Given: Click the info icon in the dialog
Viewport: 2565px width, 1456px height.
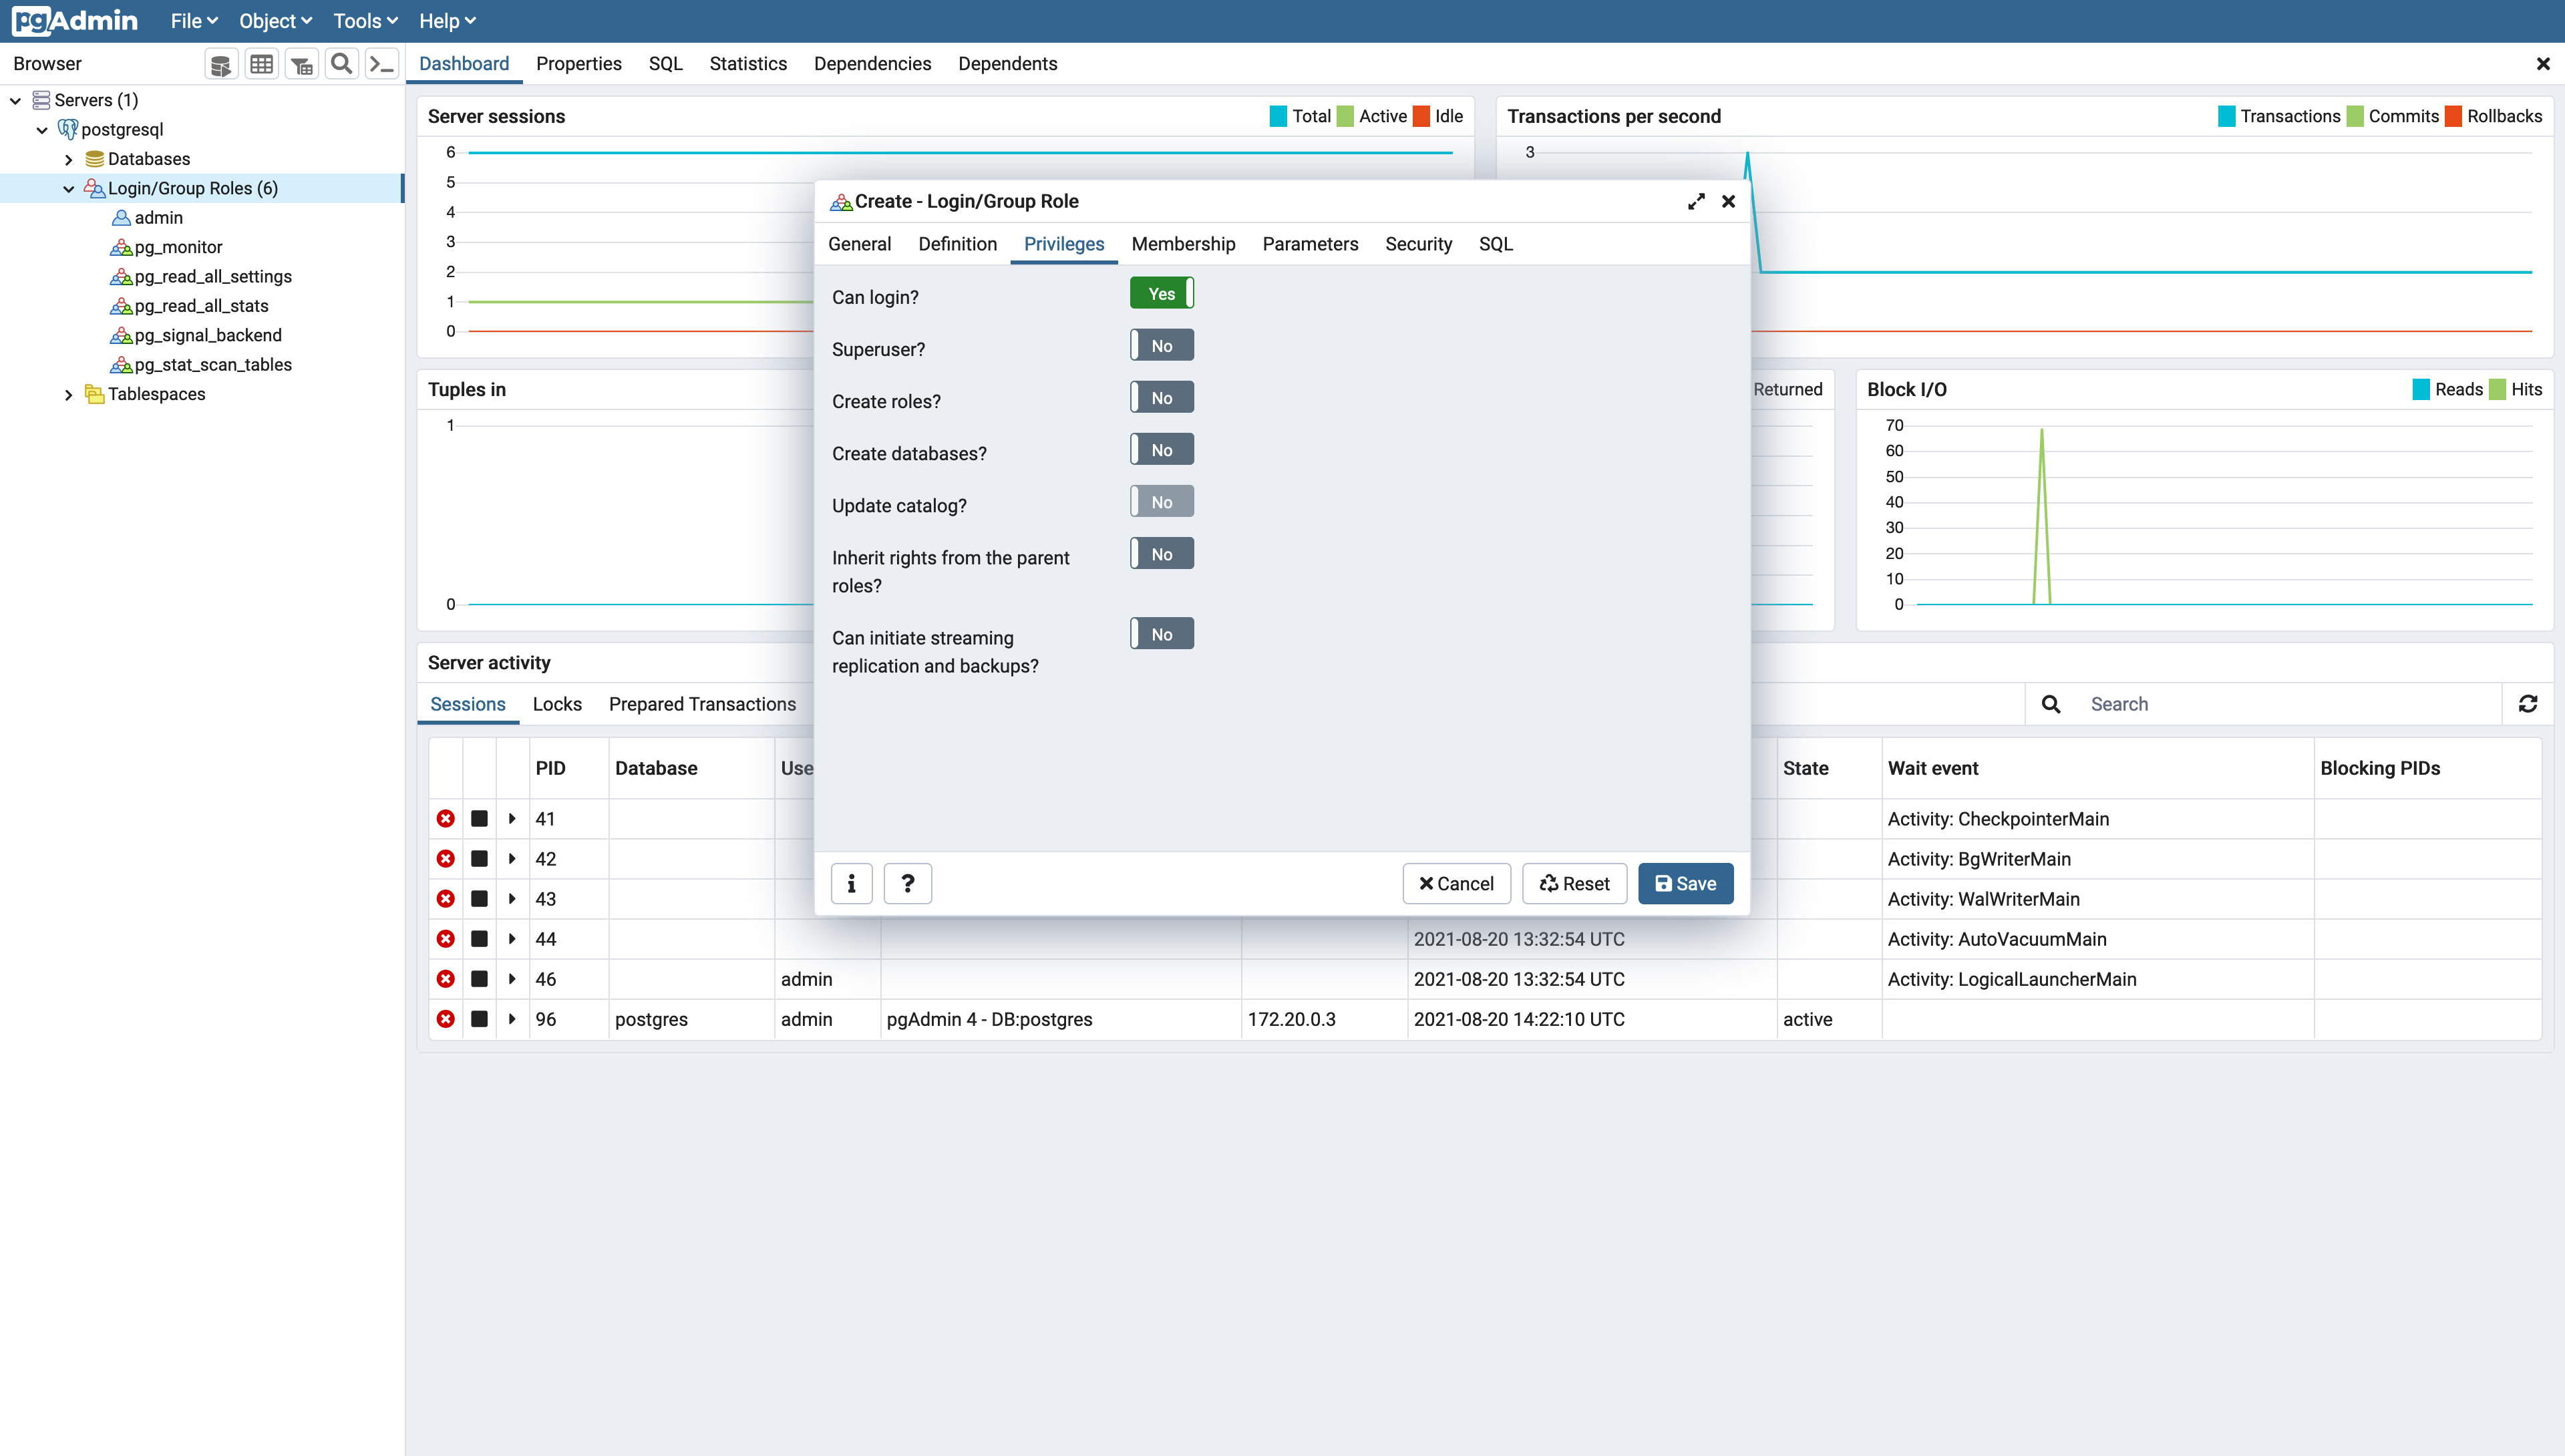Looking at the screenshot, I should [851, 883].
